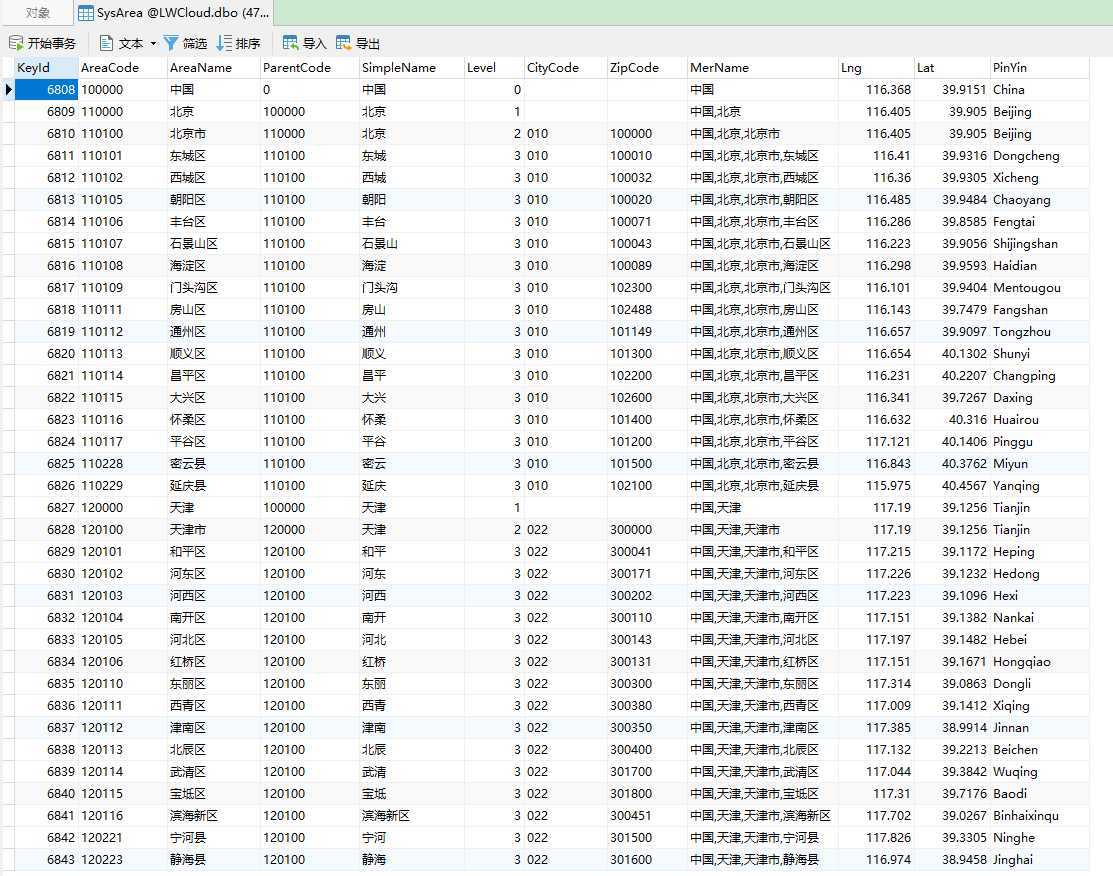This screenshot has height=876, width=1113.
Task: Select the ZipCode cell 301500
Action: [x=646, y=838]
